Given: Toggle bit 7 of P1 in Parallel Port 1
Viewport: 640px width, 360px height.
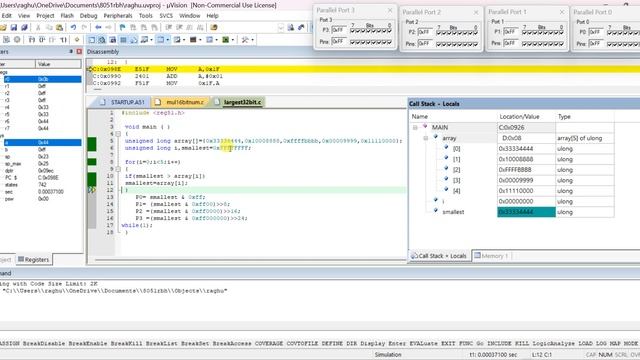Looking at the screenshot, I should 524,32.
